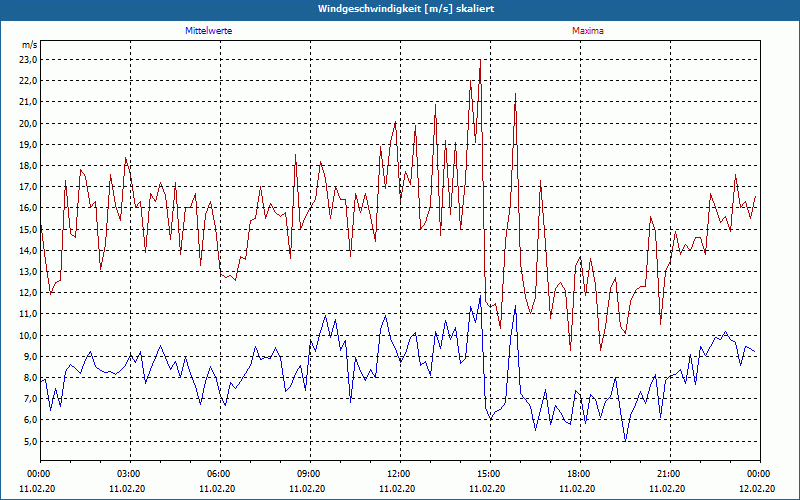Click the 6,0 y-axis value

(31, 420)
